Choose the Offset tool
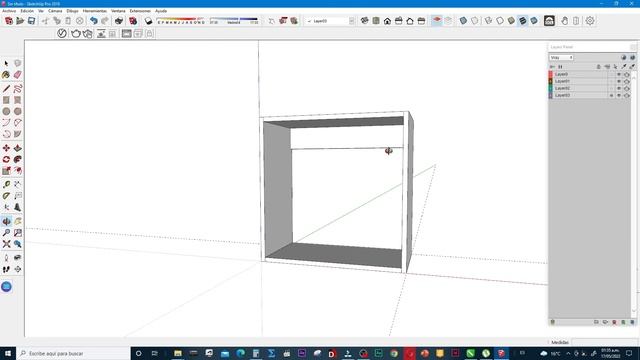This screenshot has width=640, height=360. pyautogui.click(x=18, y=171)
